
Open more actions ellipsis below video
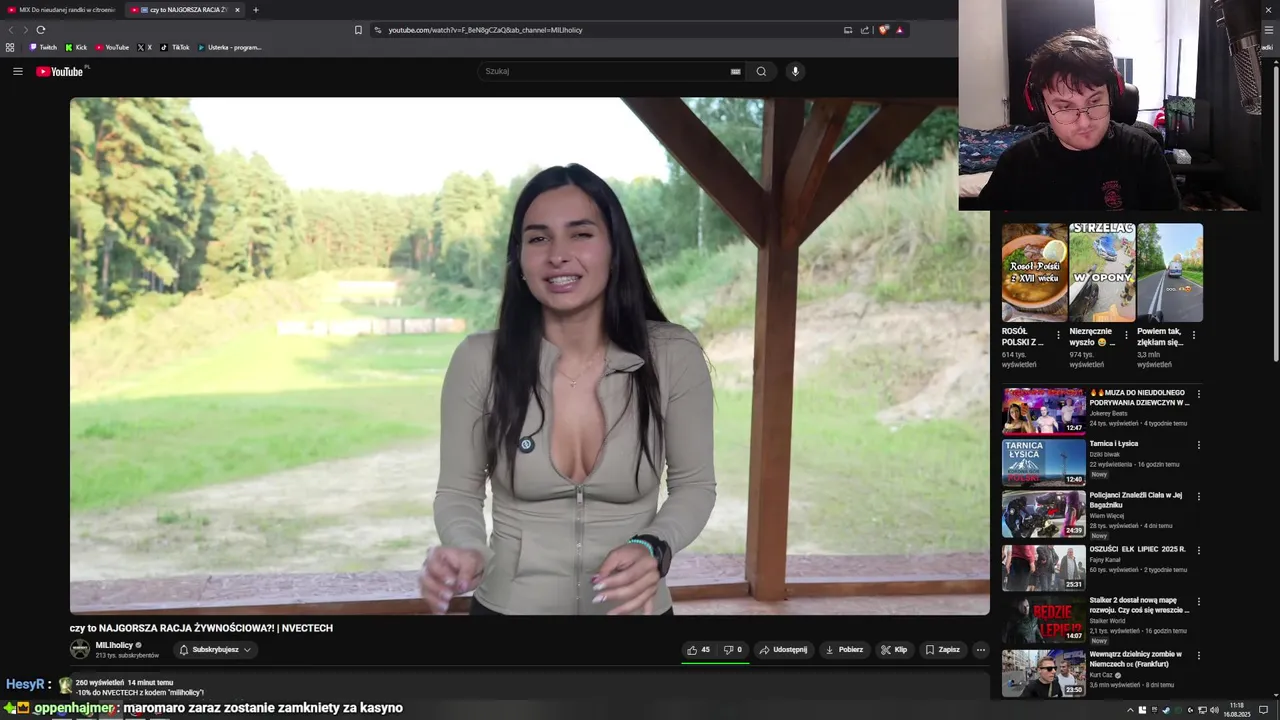pyautogui.click(x=980, y=650)
